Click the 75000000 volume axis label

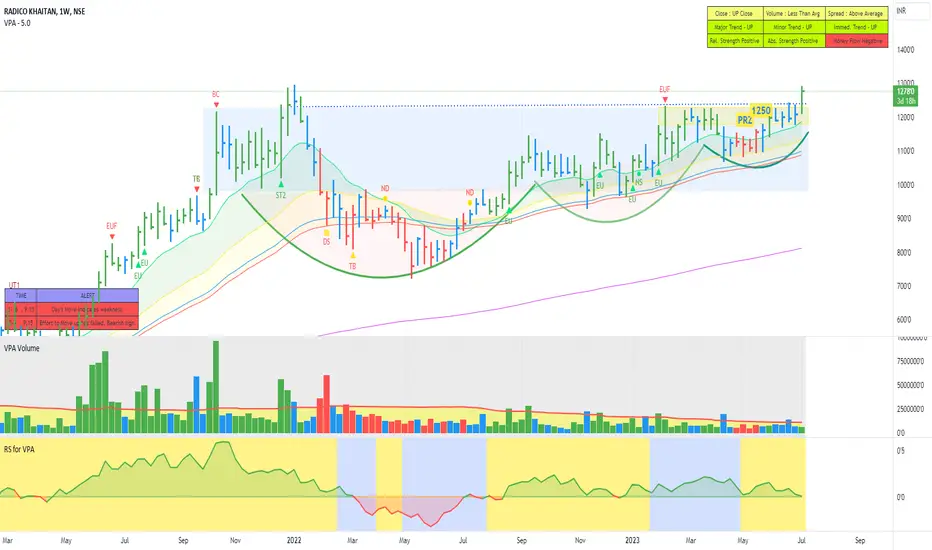pyautogui.click(x=911, y=362)
